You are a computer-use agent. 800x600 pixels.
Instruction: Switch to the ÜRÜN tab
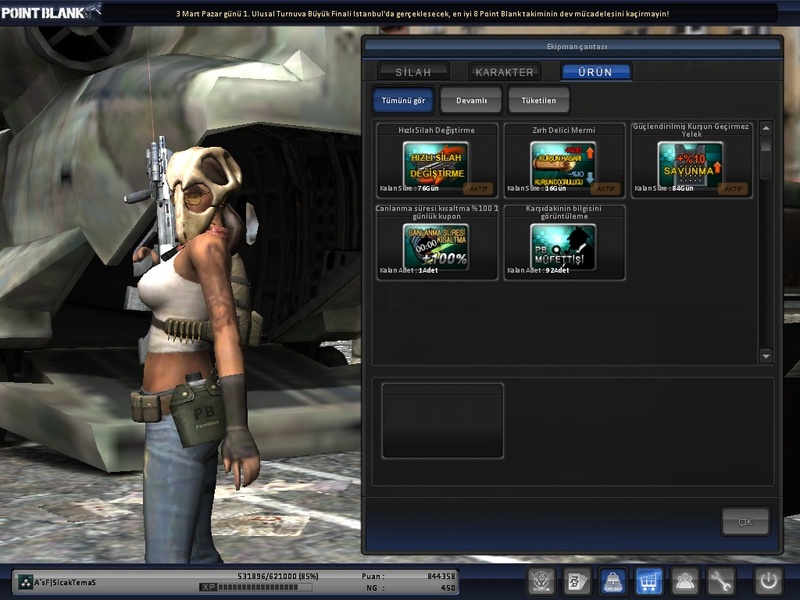[595, 72]
